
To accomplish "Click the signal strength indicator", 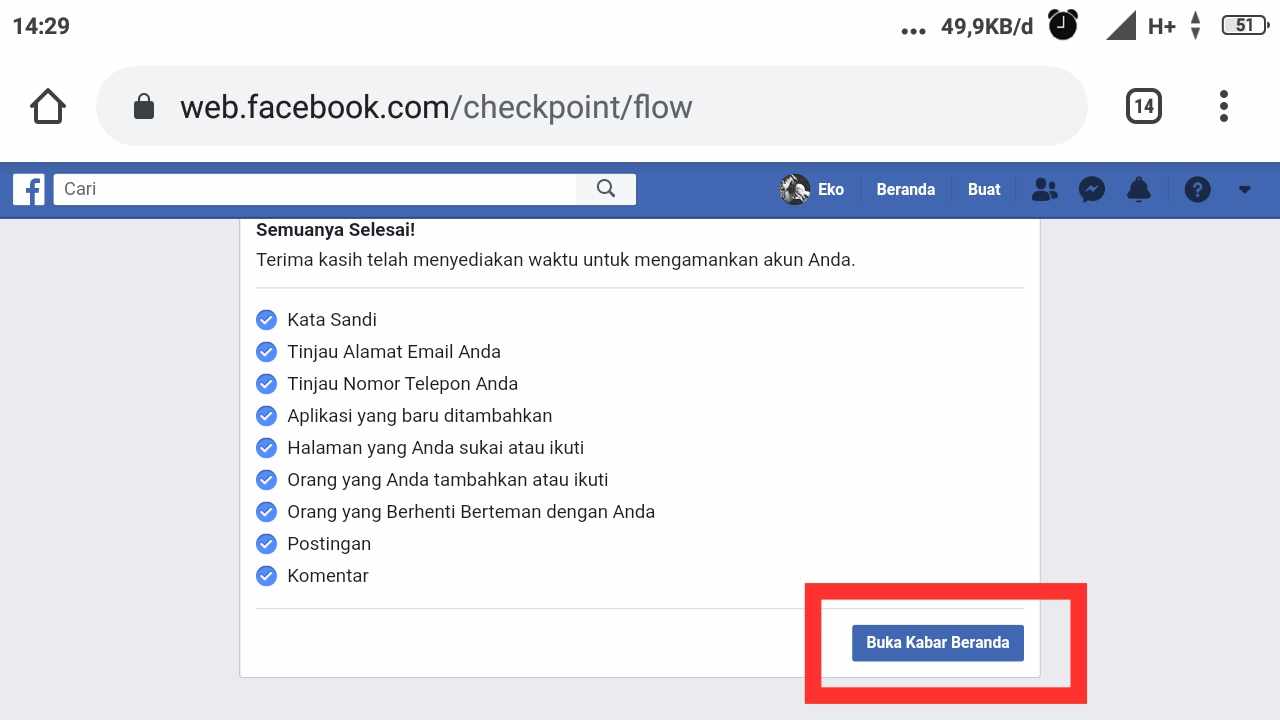I will (1120, 25).
